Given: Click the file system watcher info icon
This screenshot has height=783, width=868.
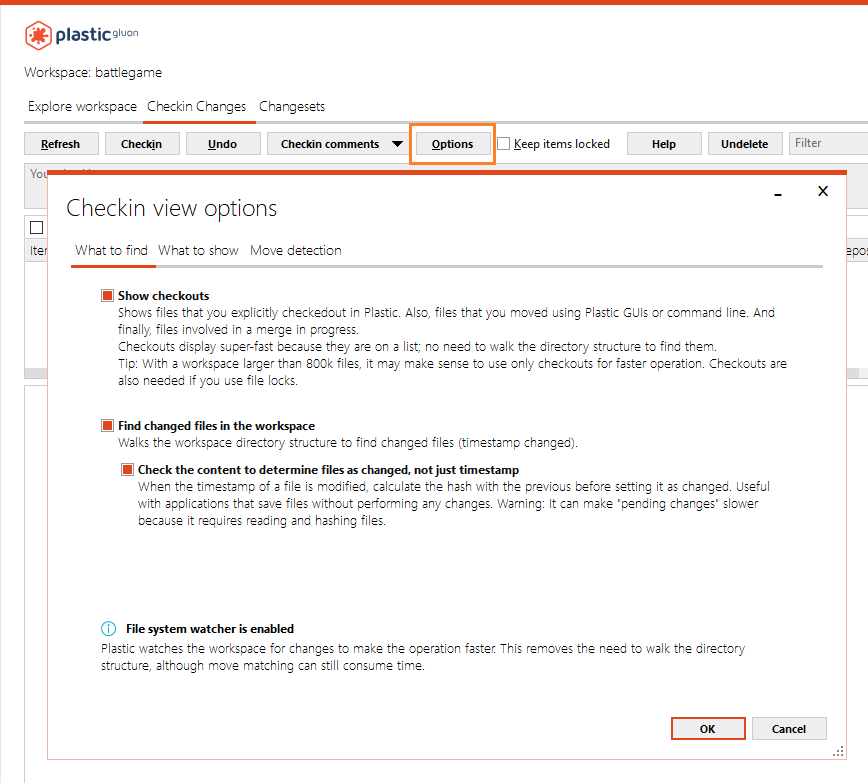Looking at the screenshot, I should [108, 629].
